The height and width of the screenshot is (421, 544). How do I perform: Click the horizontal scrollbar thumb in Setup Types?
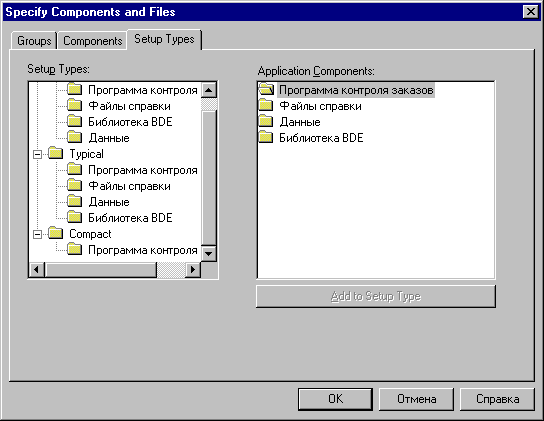point(101,270)
